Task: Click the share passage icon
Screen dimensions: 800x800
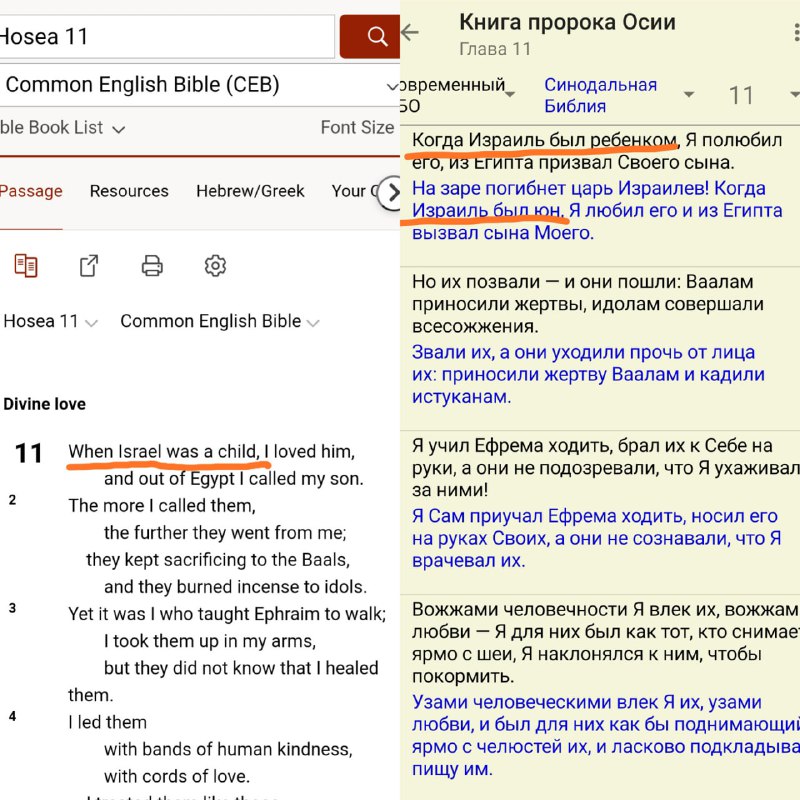Action: tap(89, 265)
